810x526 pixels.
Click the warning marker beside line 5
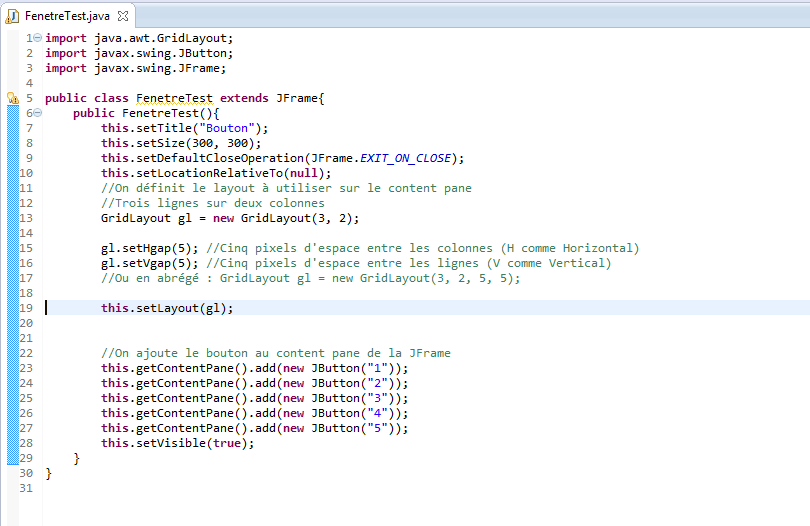coord(12,98)
